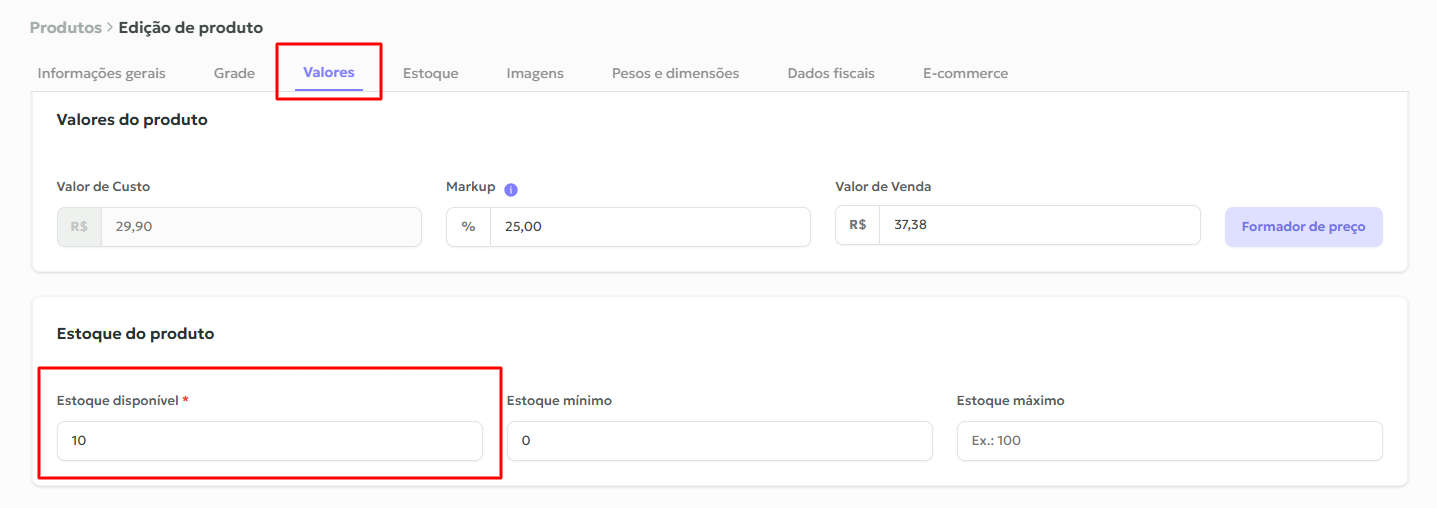Open the Informações gerais tab

click(101, 73)
